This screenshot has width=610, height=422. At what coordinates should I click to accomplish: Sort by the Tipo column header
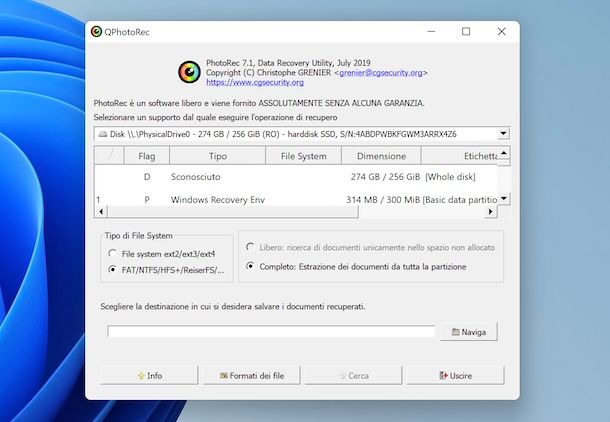point(217,156)
